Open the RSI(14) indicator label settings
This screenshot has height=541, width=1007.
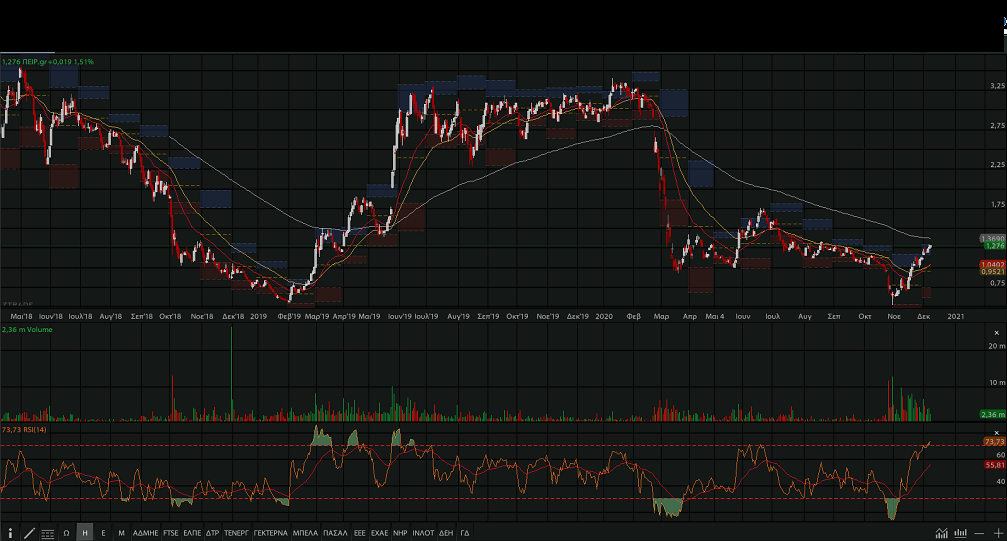tap(37, 429)
